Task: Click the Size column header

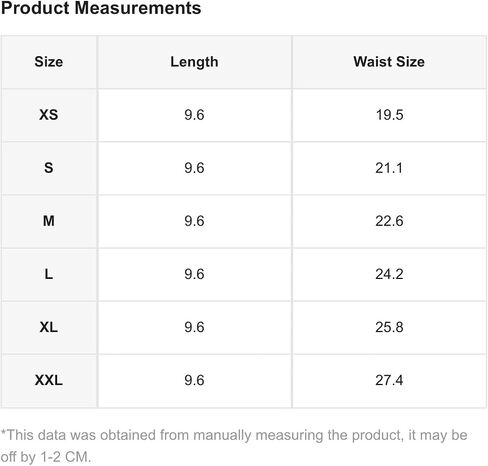Action: coord(49,62)
